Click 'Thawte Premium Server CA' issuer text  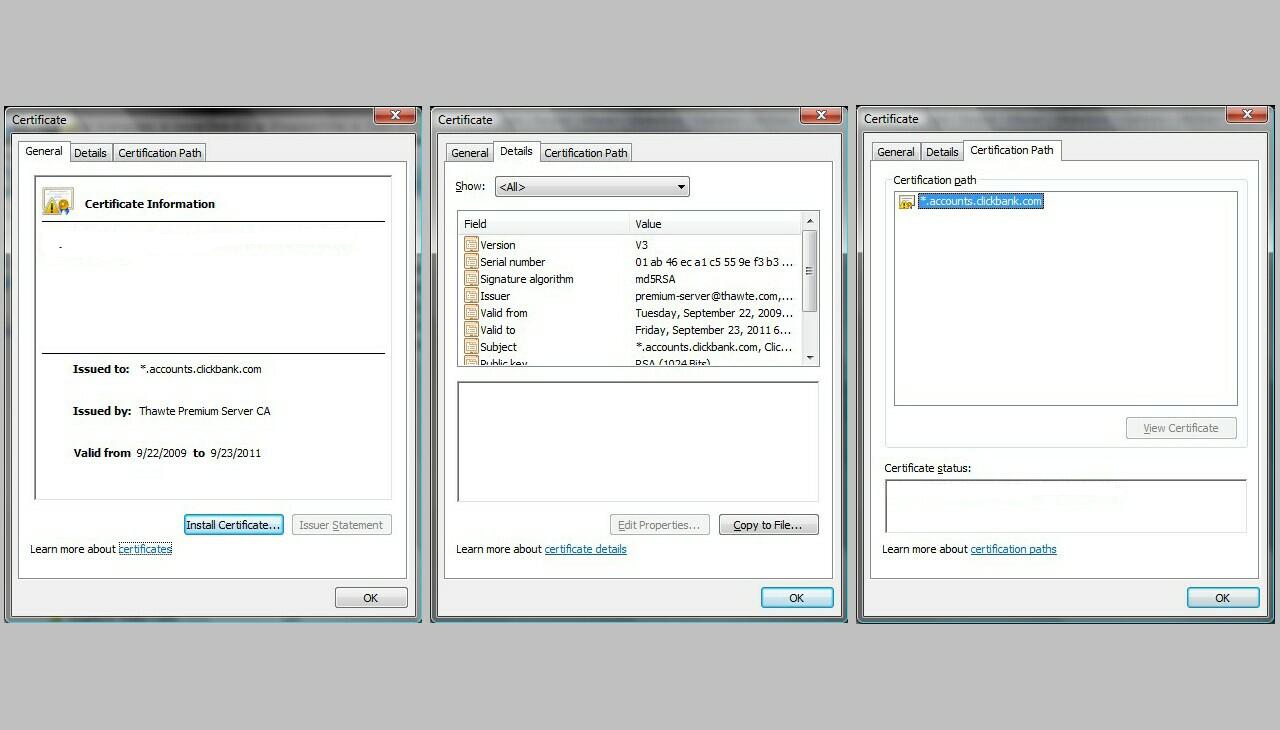(205, 411)
